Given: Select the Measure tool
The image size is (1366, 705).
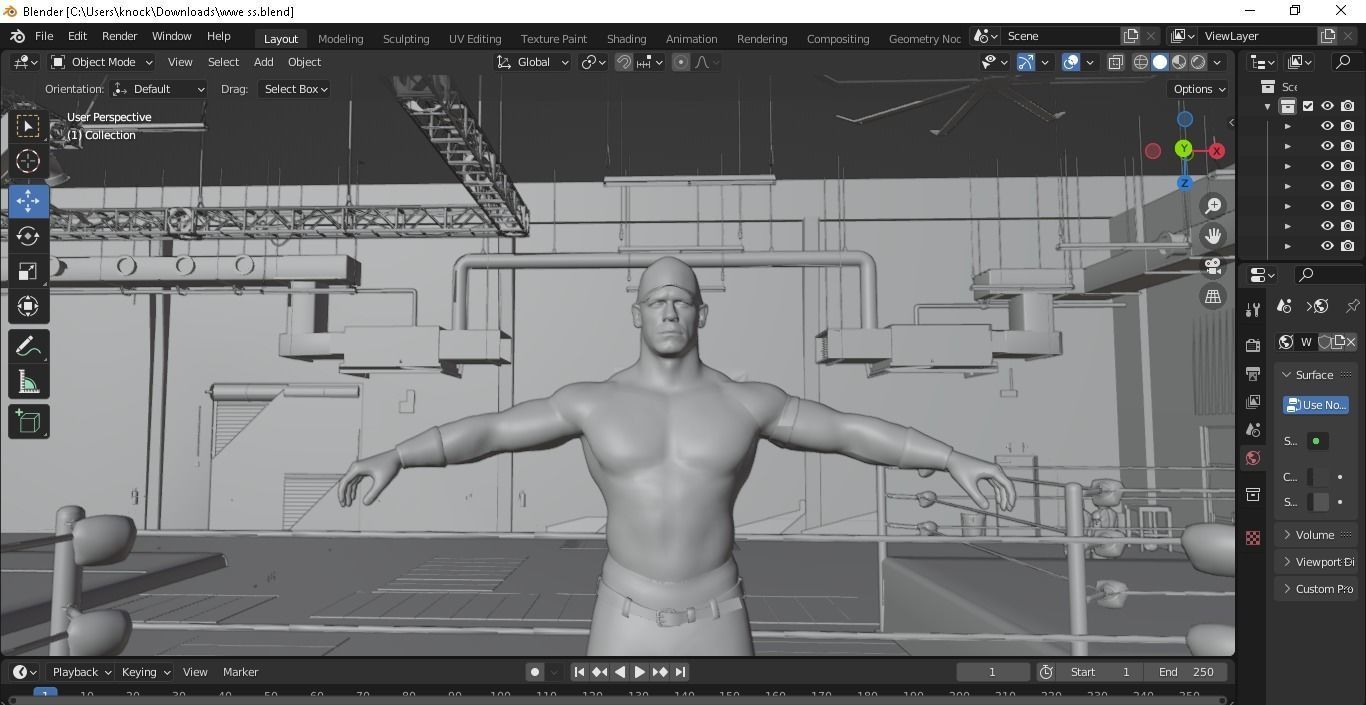Looking at the screenshot, I should point(28,383).
